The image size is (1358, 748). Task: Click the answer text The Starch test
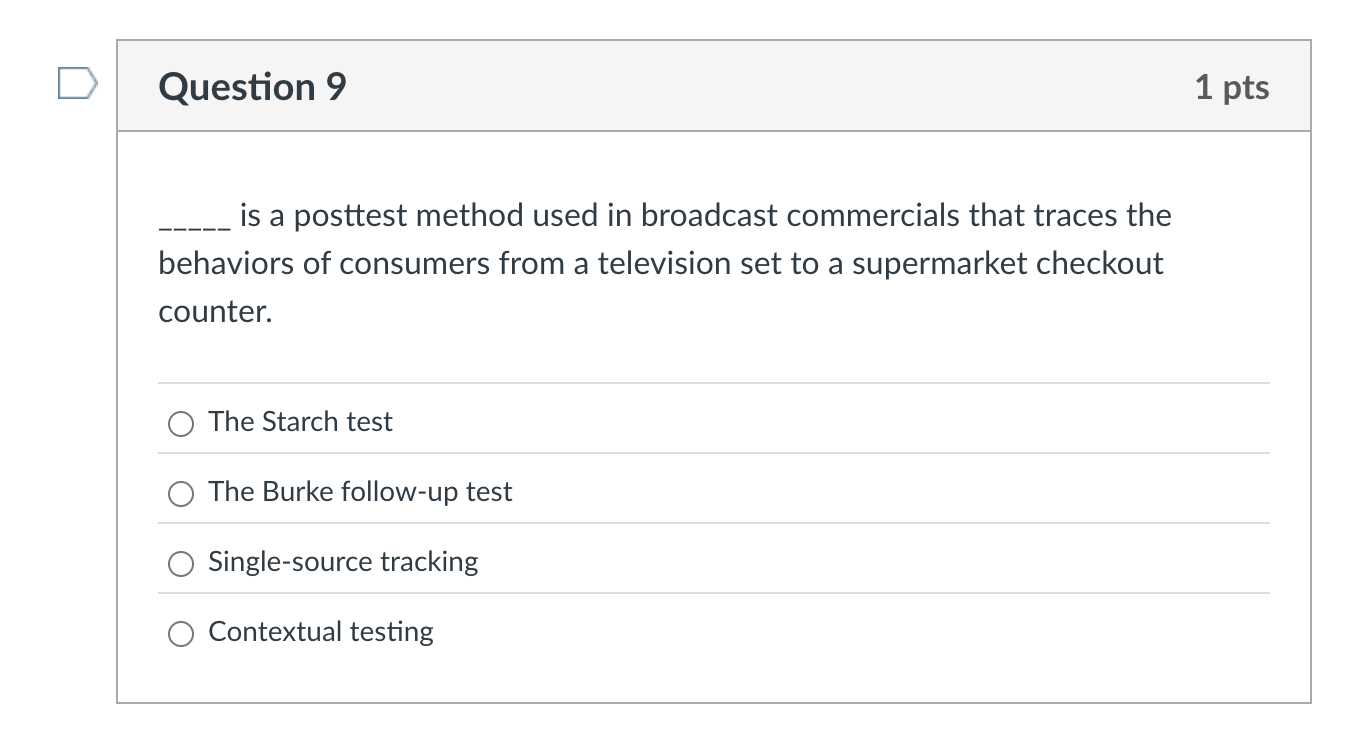[300, 422]
